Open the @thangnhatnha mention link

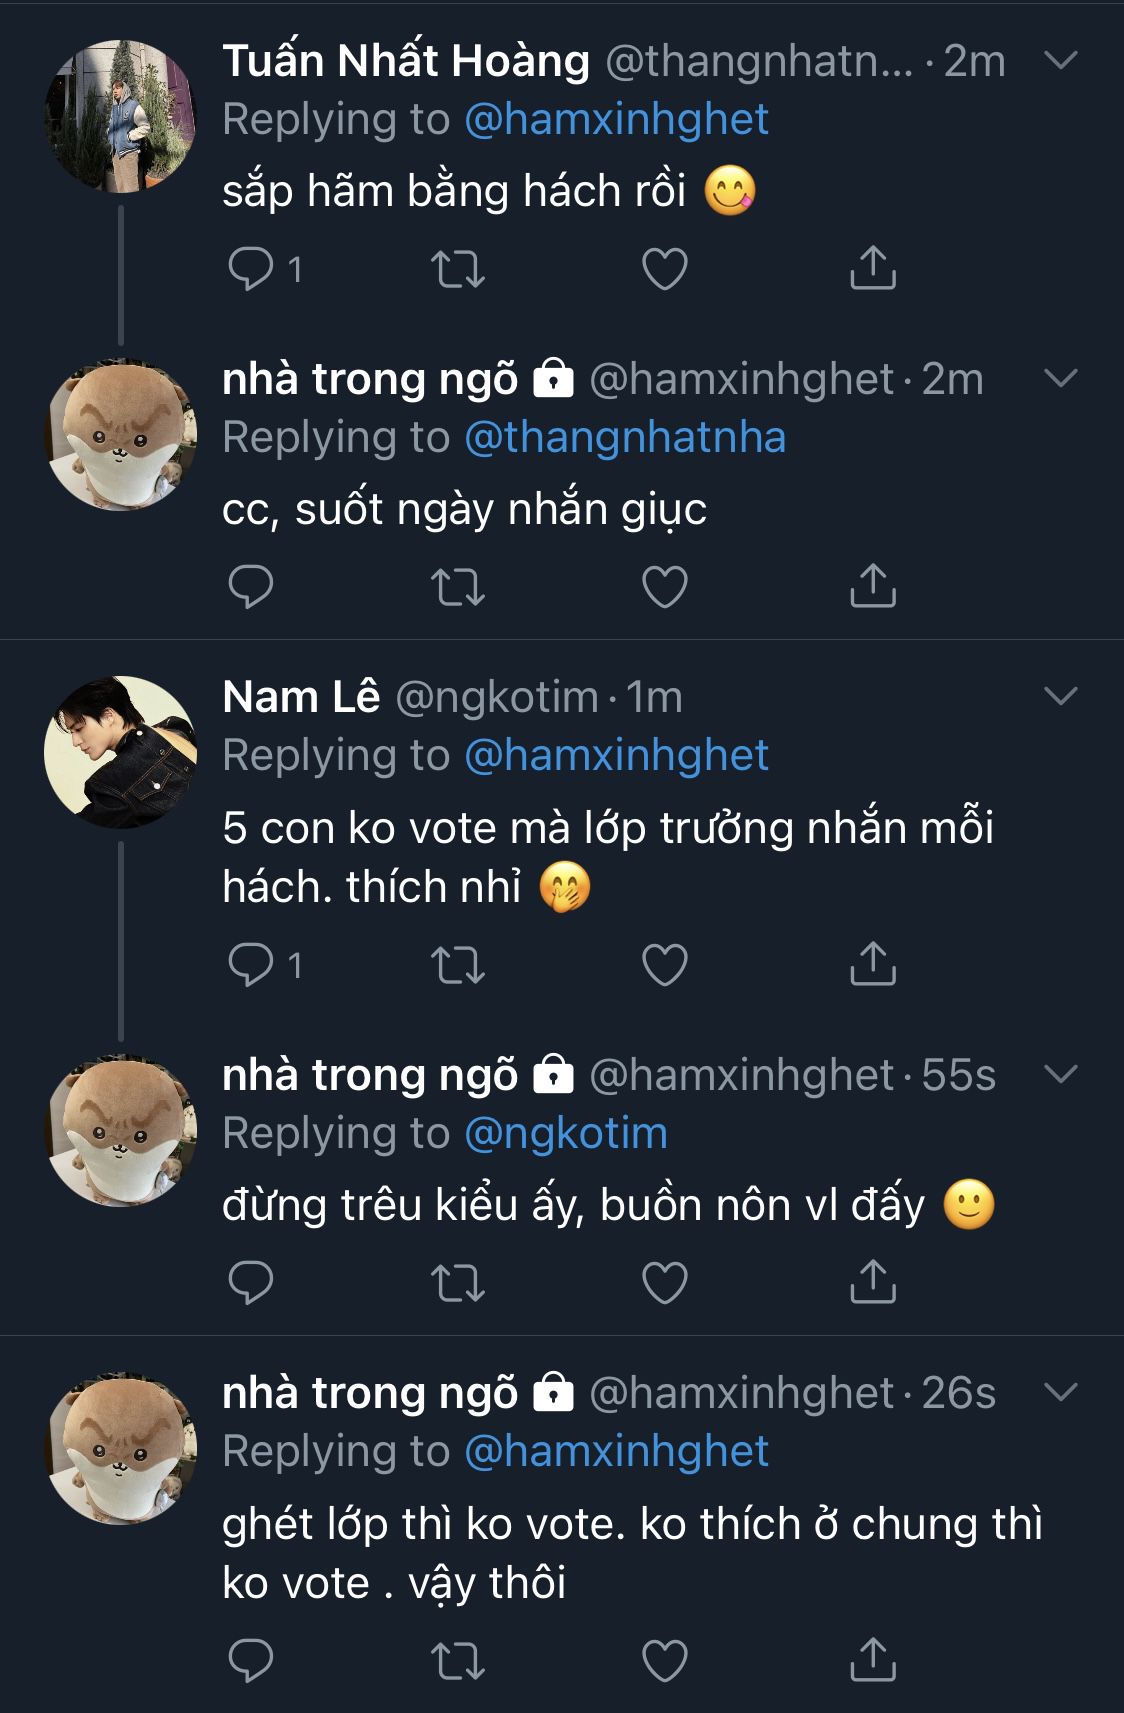[625, 437]
